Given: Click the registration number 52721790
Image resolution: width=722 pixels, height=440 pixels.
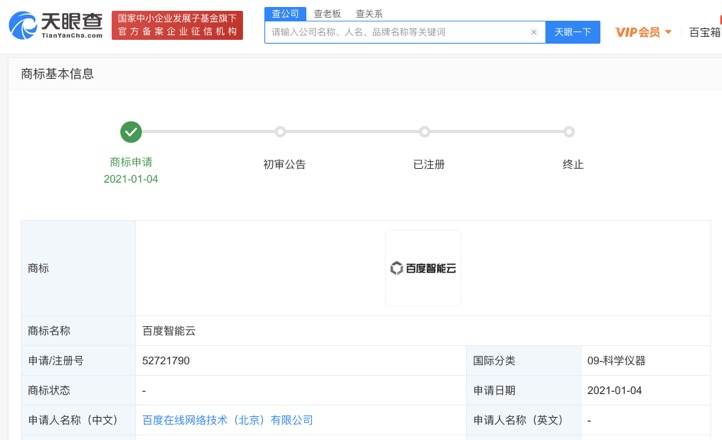Looking at the screenshot, I should pyautogui.click(x=166, y=360).
